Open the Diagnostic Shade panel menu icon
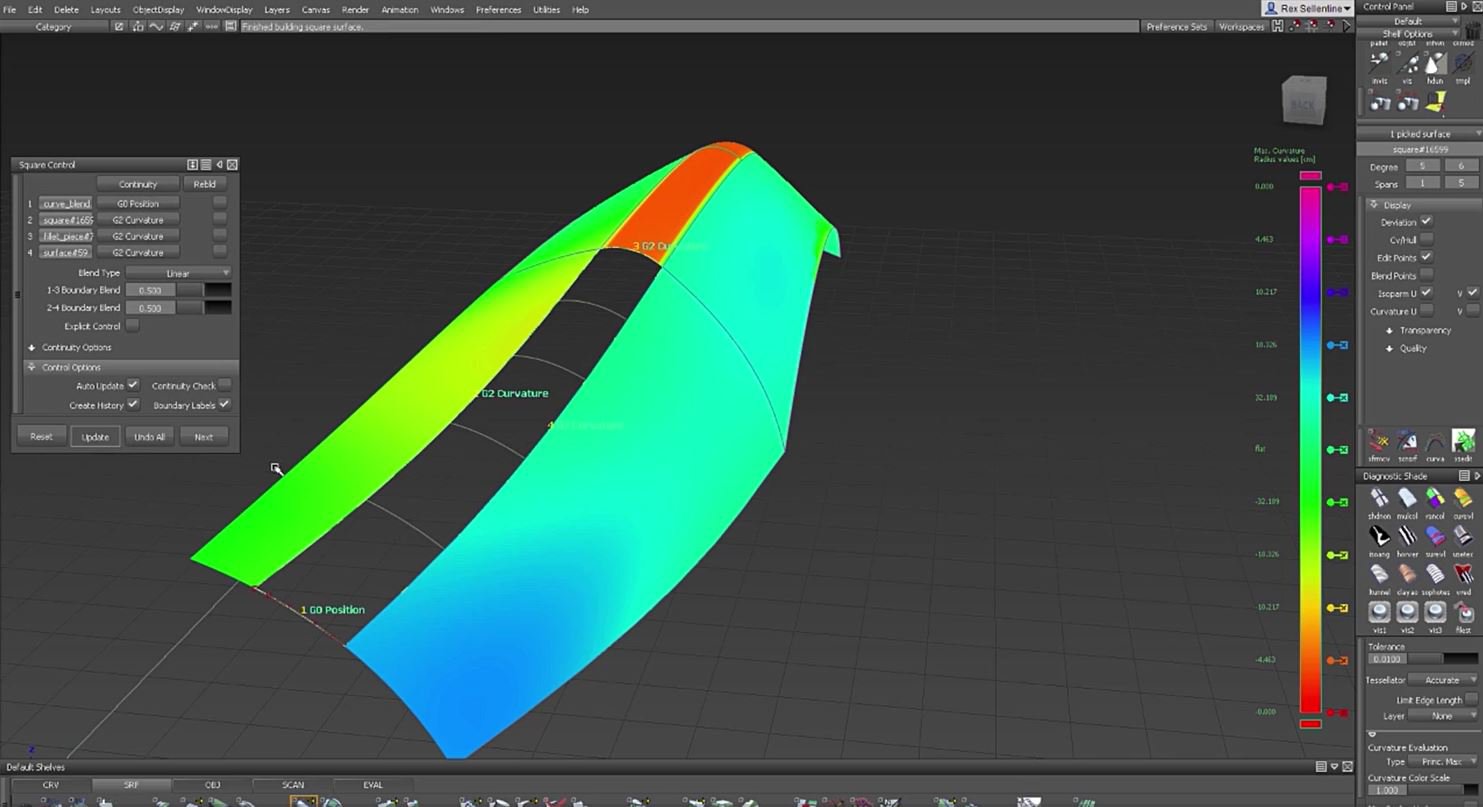1483x807 pixels. click(1464, 476)
